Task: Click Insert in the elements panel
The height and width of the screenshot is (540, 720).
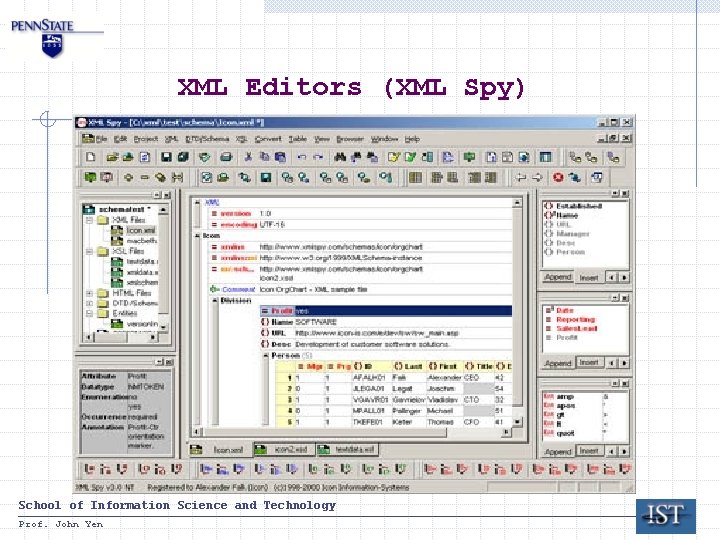Action: coord(589,277)
